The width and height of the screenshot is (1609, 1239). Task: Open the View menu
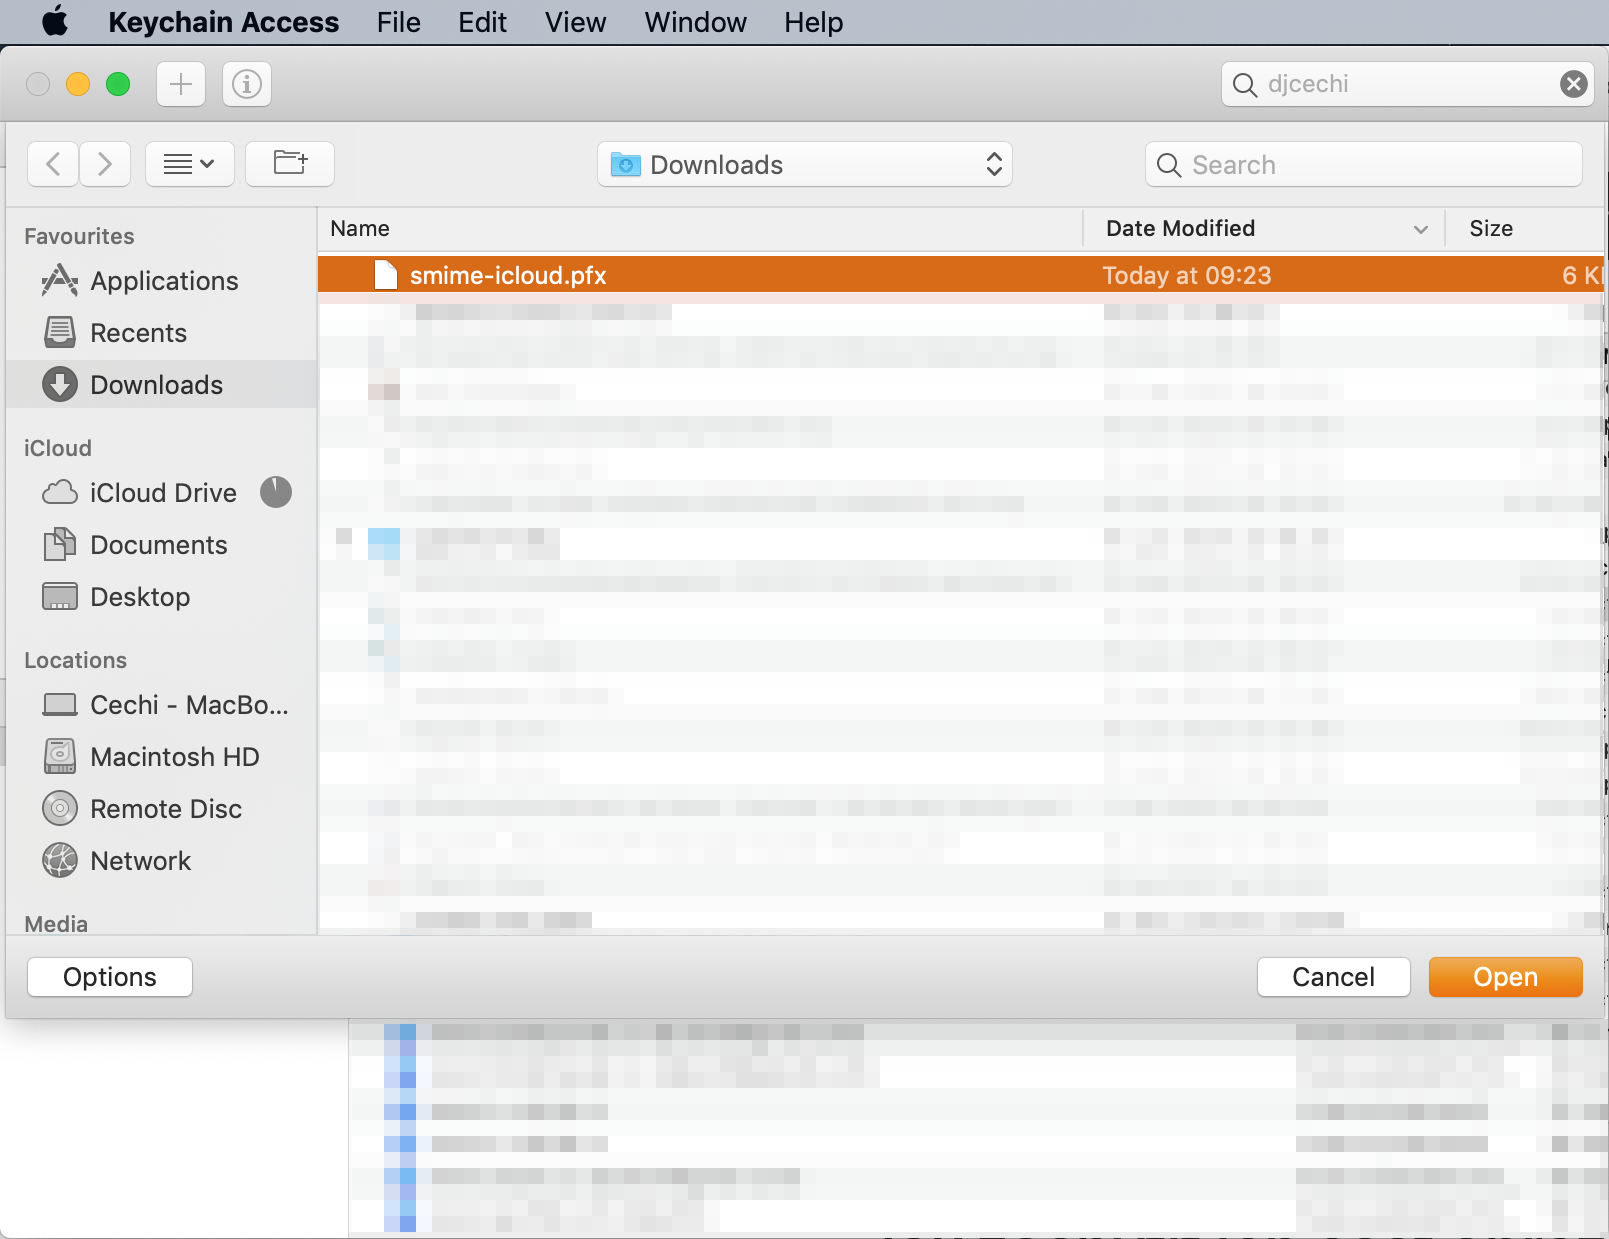click(575, 22)
